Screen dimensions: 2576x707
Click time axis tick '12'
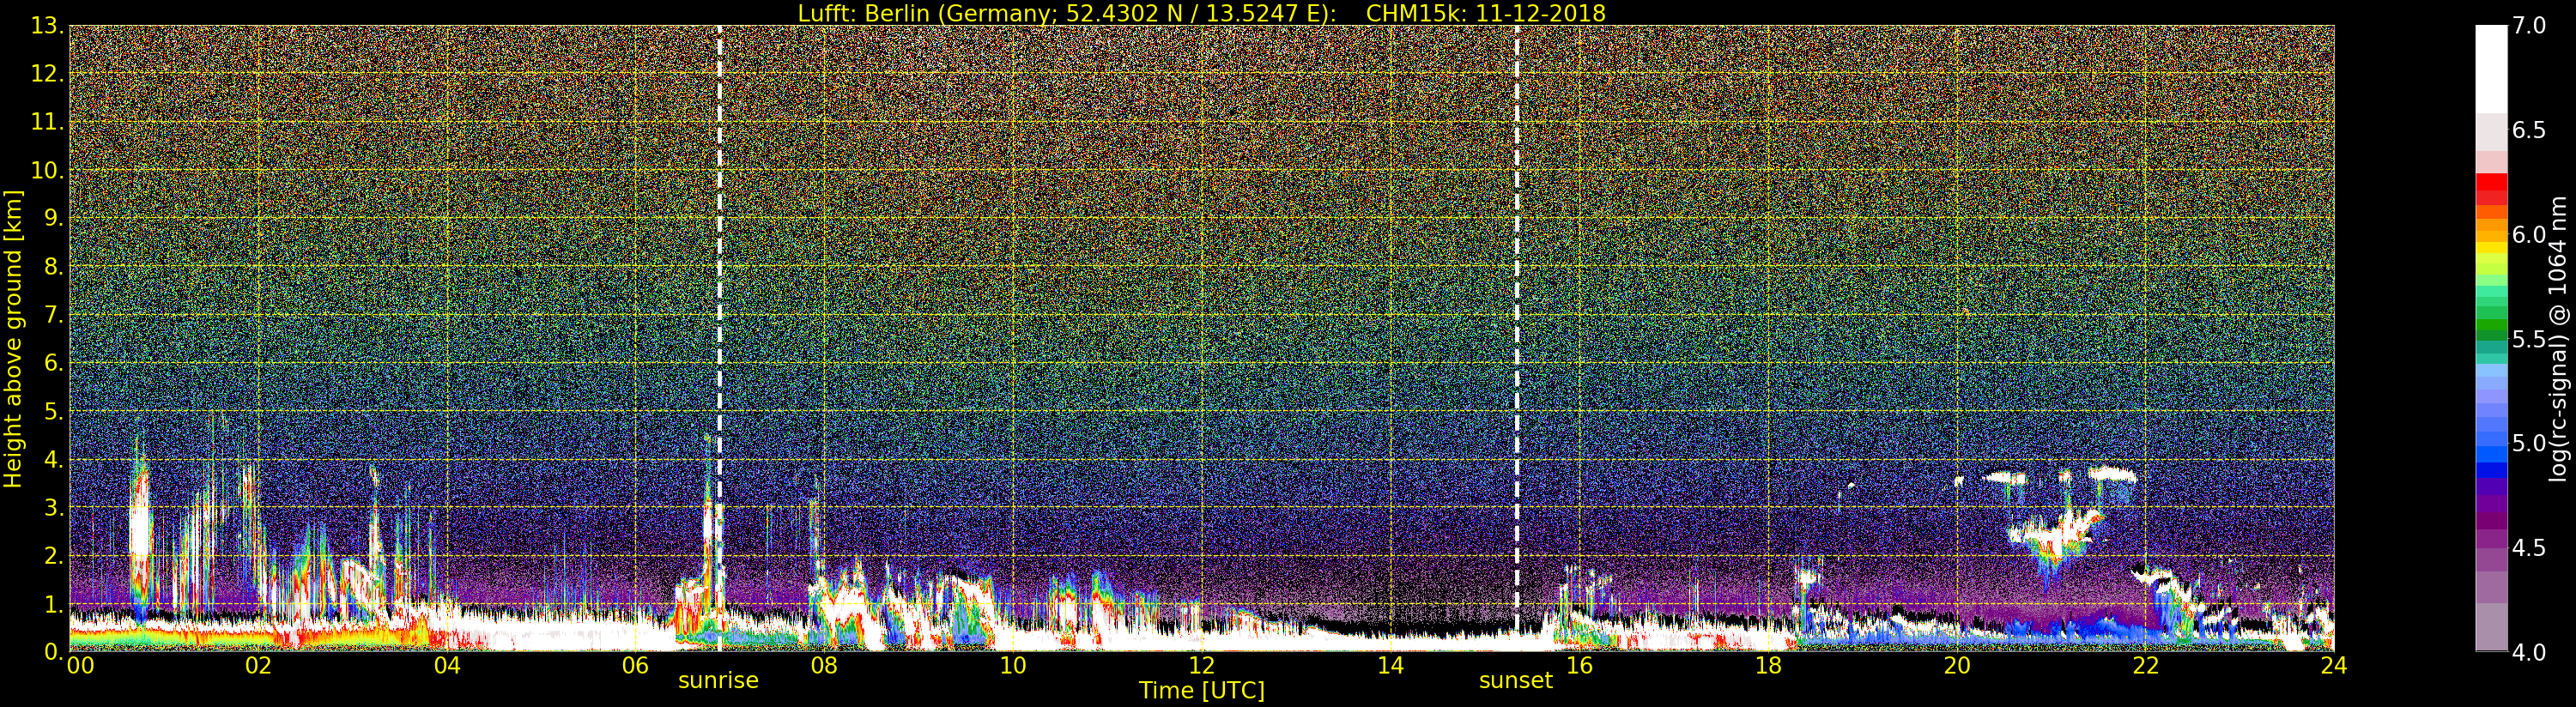click(1201, 666)
